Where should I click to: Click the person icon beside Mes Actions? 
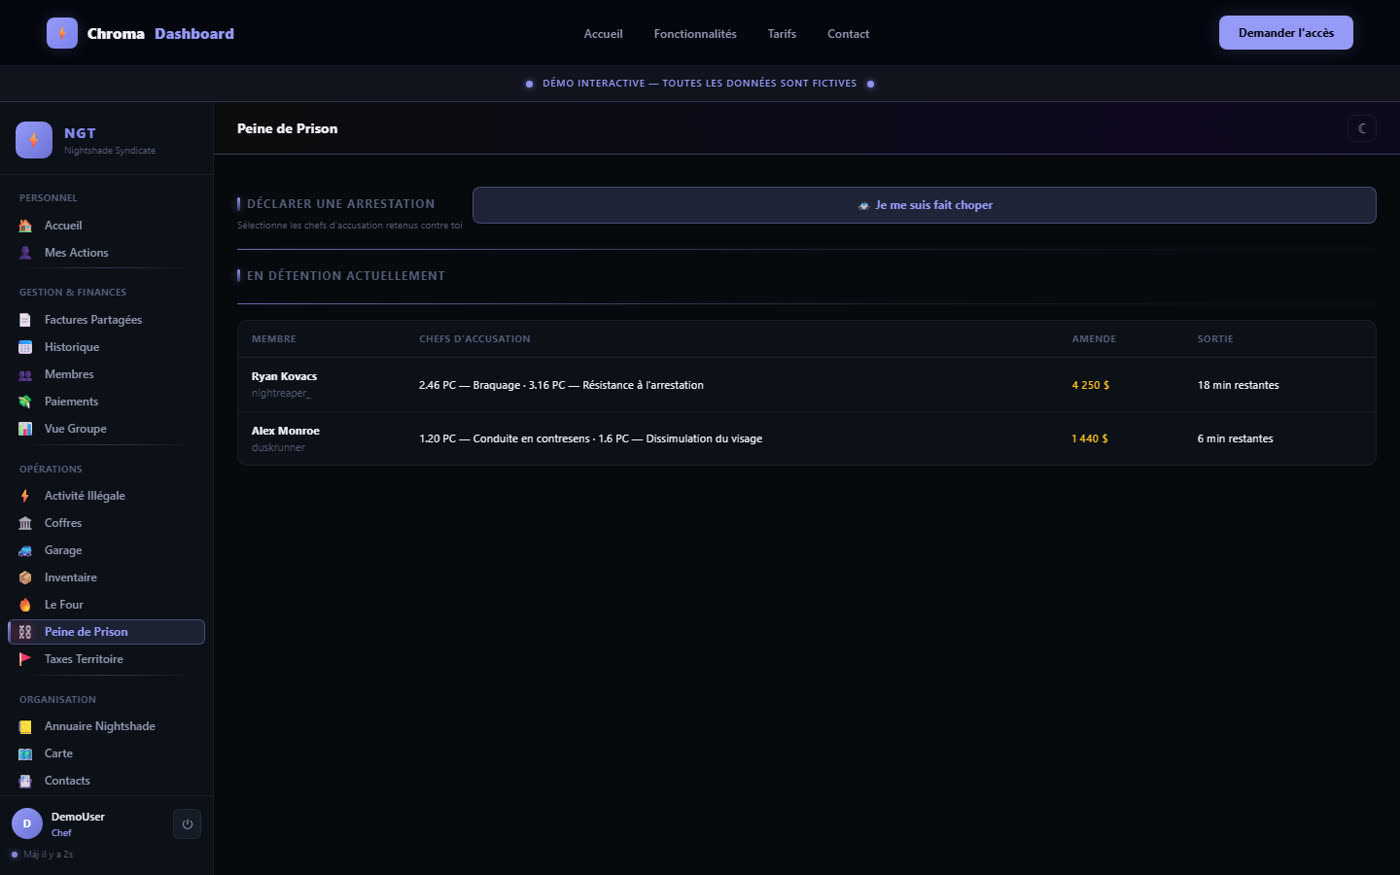tap(25, 253)
